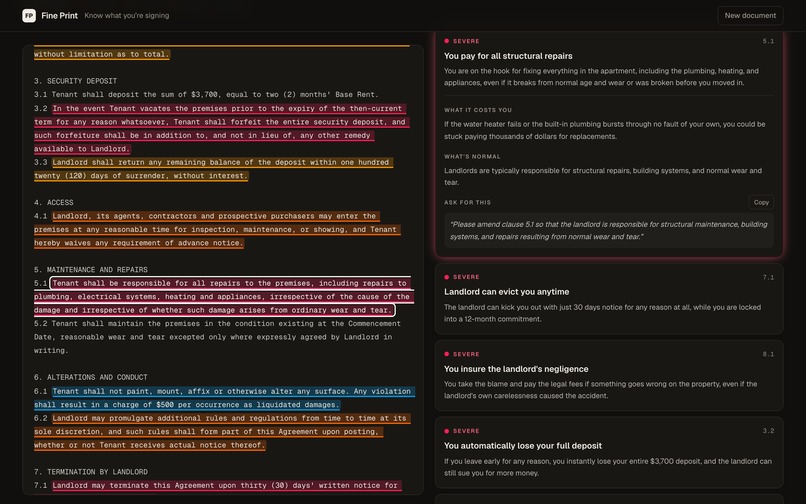Click the New document button
This screenshot has width=806, height=504.
coord(750,15)
